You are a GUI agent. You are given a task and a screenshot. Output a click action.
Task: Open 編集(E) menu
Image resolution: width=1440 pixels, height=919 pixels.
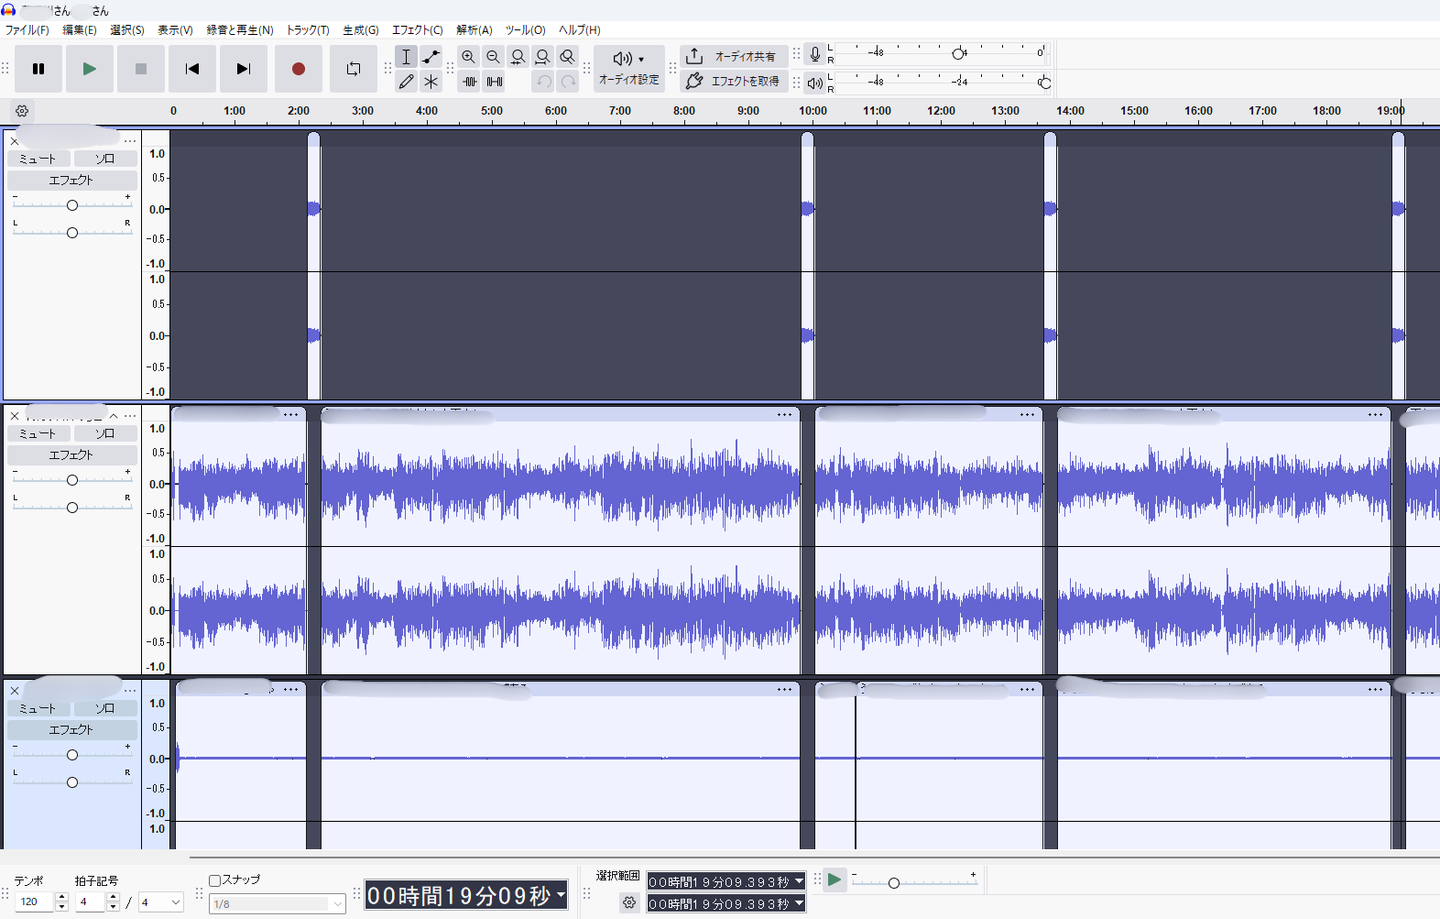[x=80, y=30]
